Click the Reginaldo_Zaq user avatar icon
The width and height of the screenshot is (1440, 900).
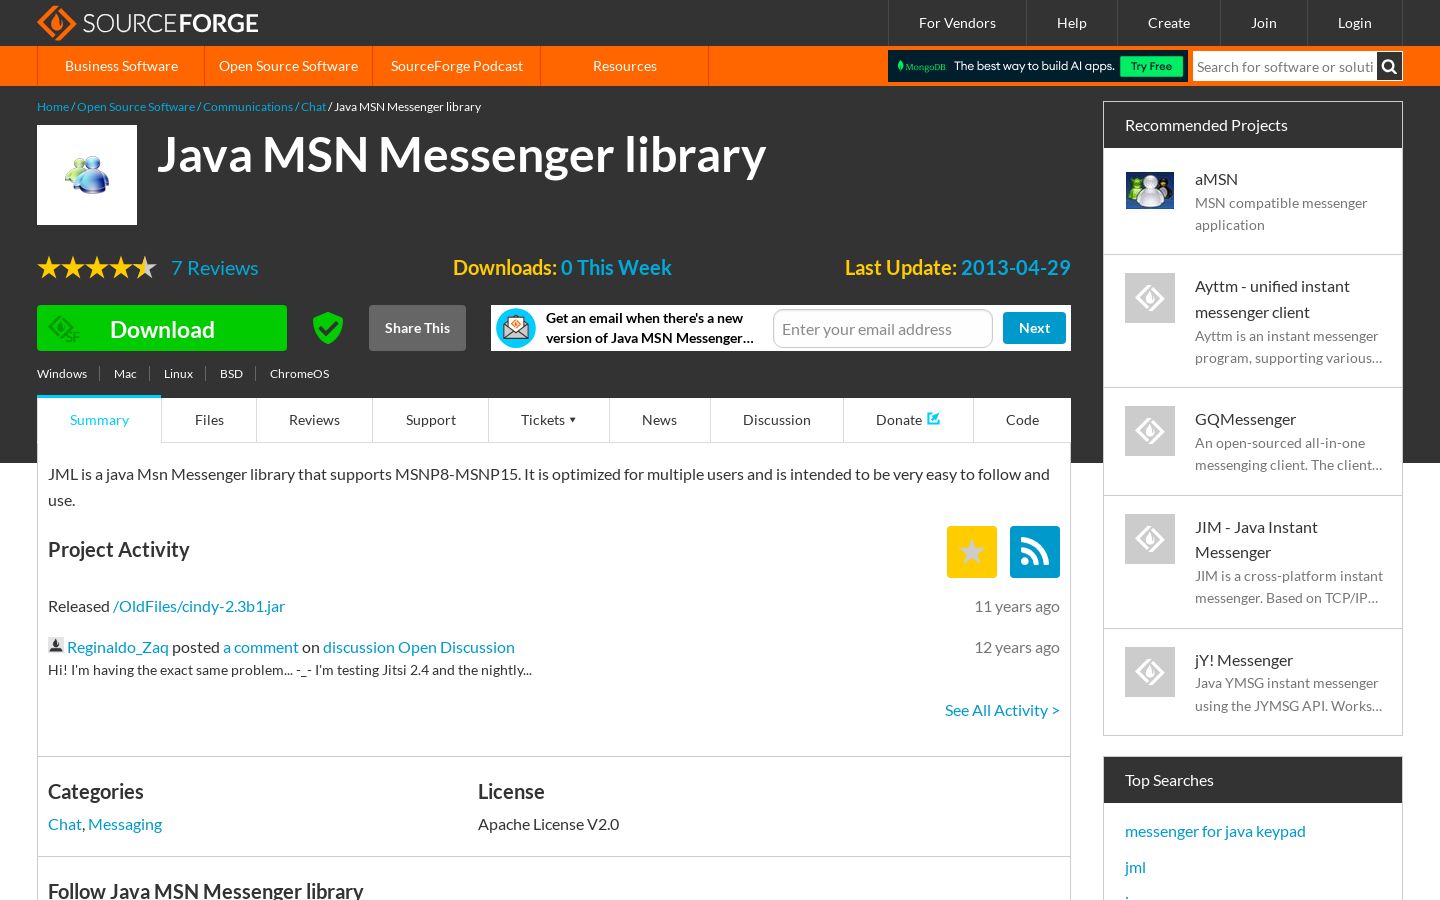[x=56, y=646]
